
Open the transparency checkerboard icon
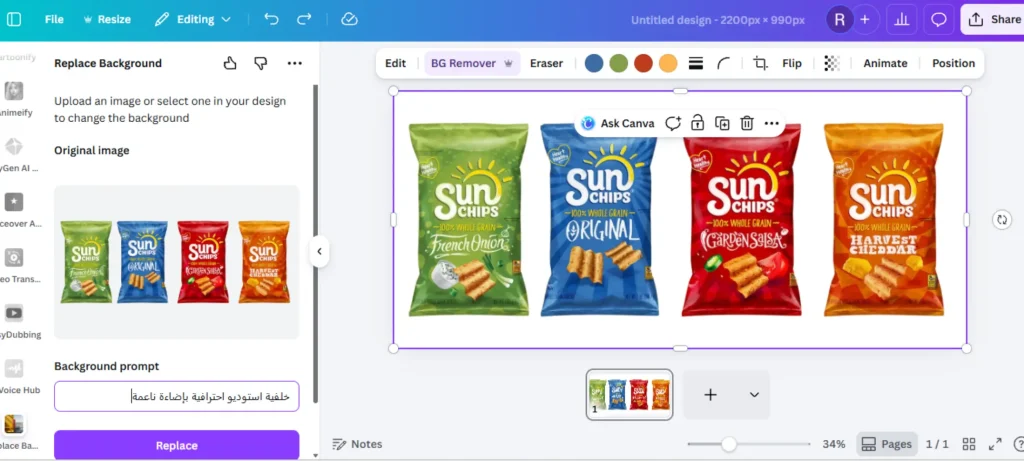pos(831,63)
